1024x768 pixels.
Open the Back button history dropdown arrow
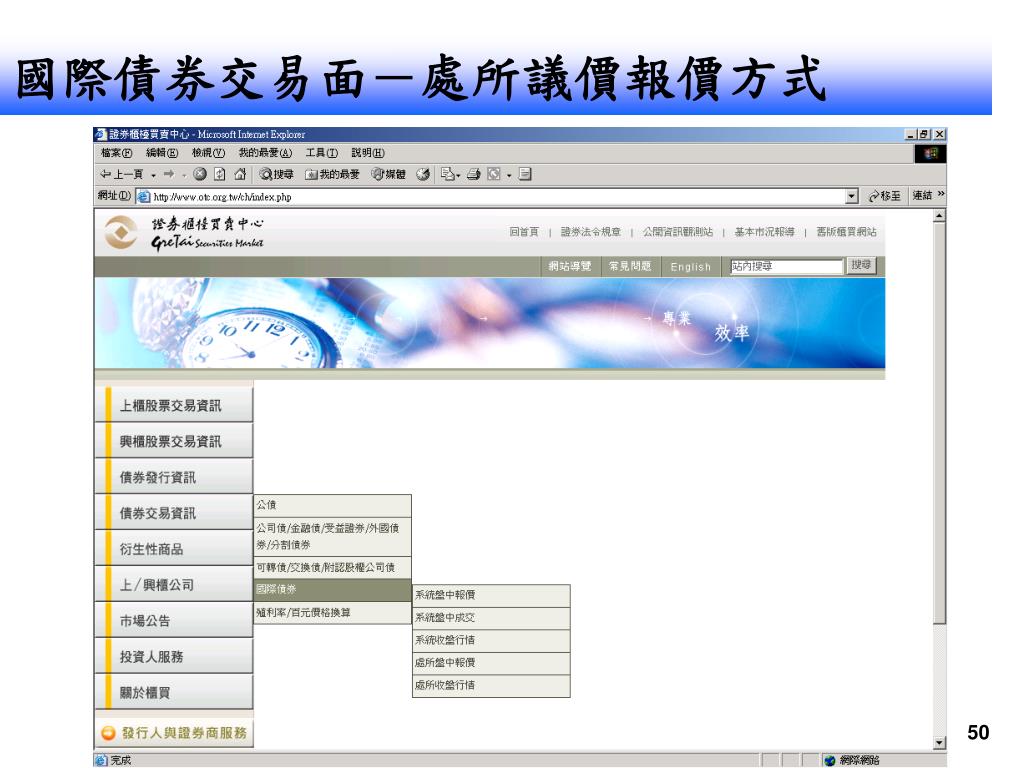153,175
